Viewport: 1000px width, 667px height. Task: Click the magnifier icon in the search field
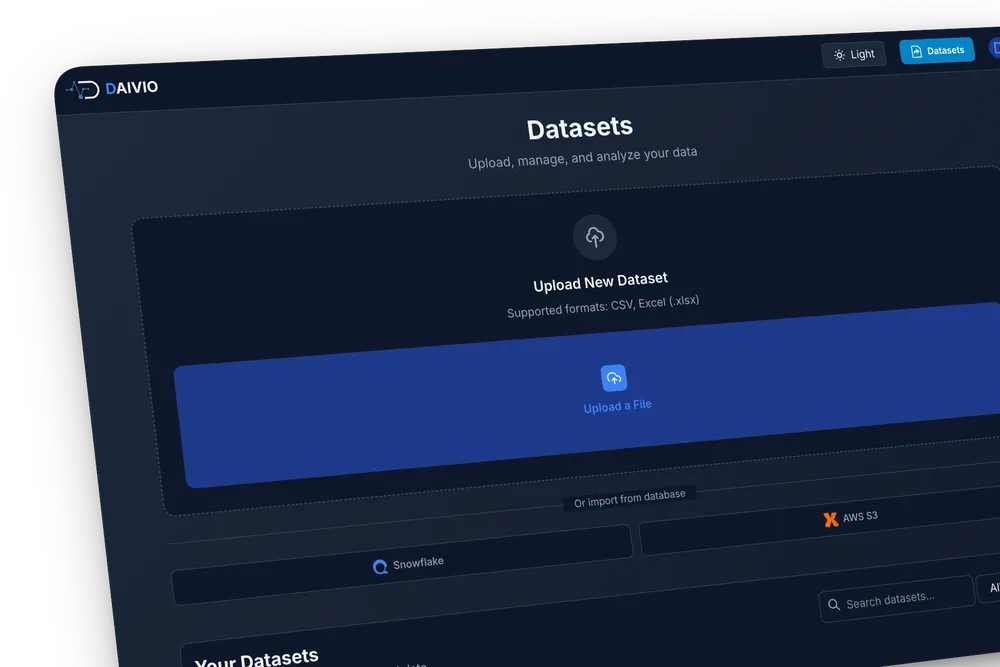pos(836,606)
